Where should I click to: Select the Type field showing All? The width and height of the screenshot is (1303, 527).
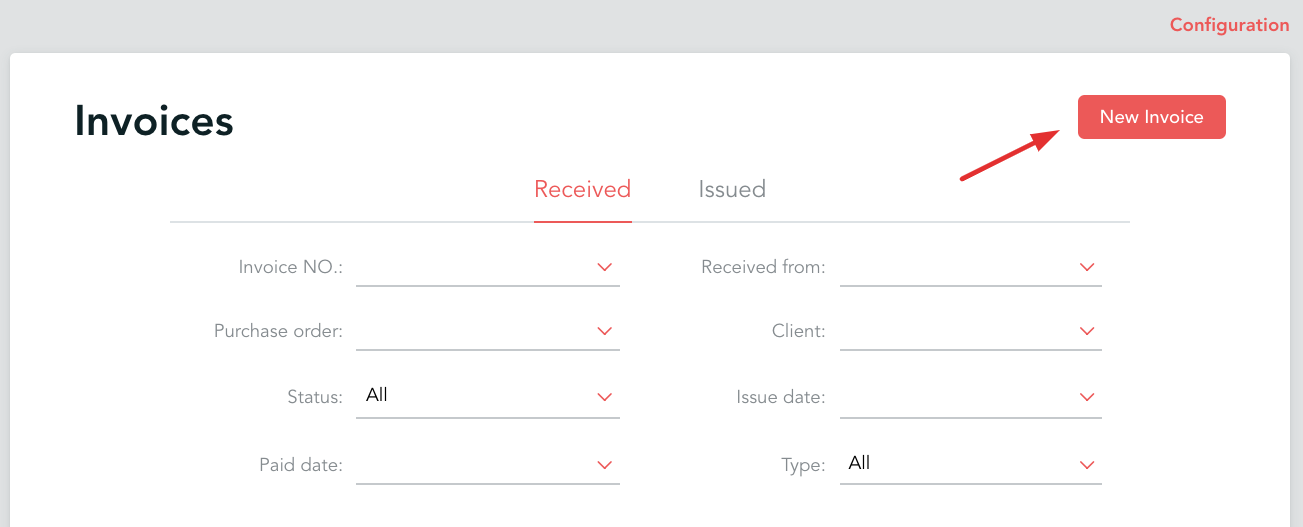pyautogui.click(x=955, y=464)
